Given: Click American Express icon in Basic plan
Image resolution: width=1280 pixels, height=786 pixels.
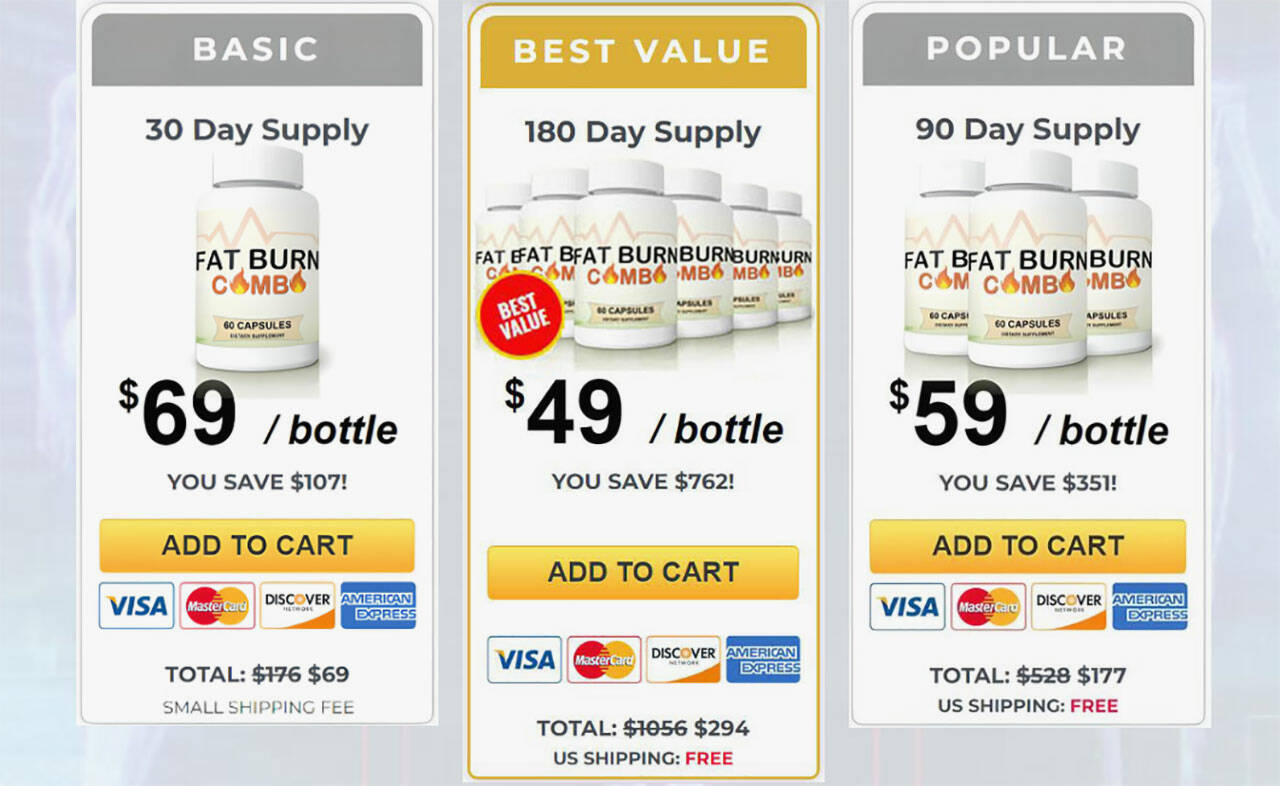Looking at the screenshot, I should (378, 606).
